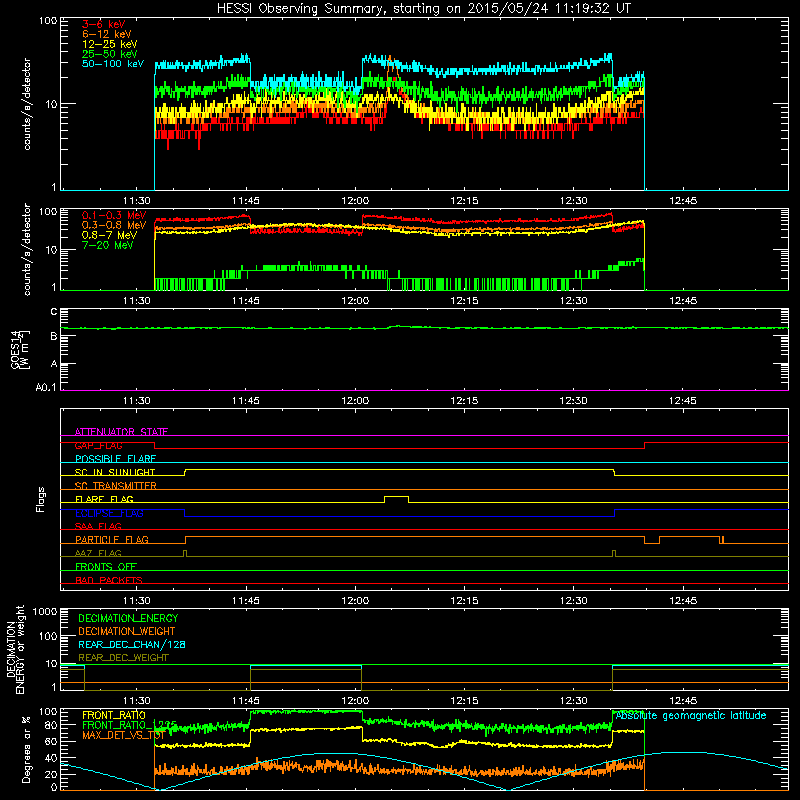Click the 12:15 tick under the GOES plot
Image resolution: width=800 pixels, height=800 pixels.
pos(464,401)
